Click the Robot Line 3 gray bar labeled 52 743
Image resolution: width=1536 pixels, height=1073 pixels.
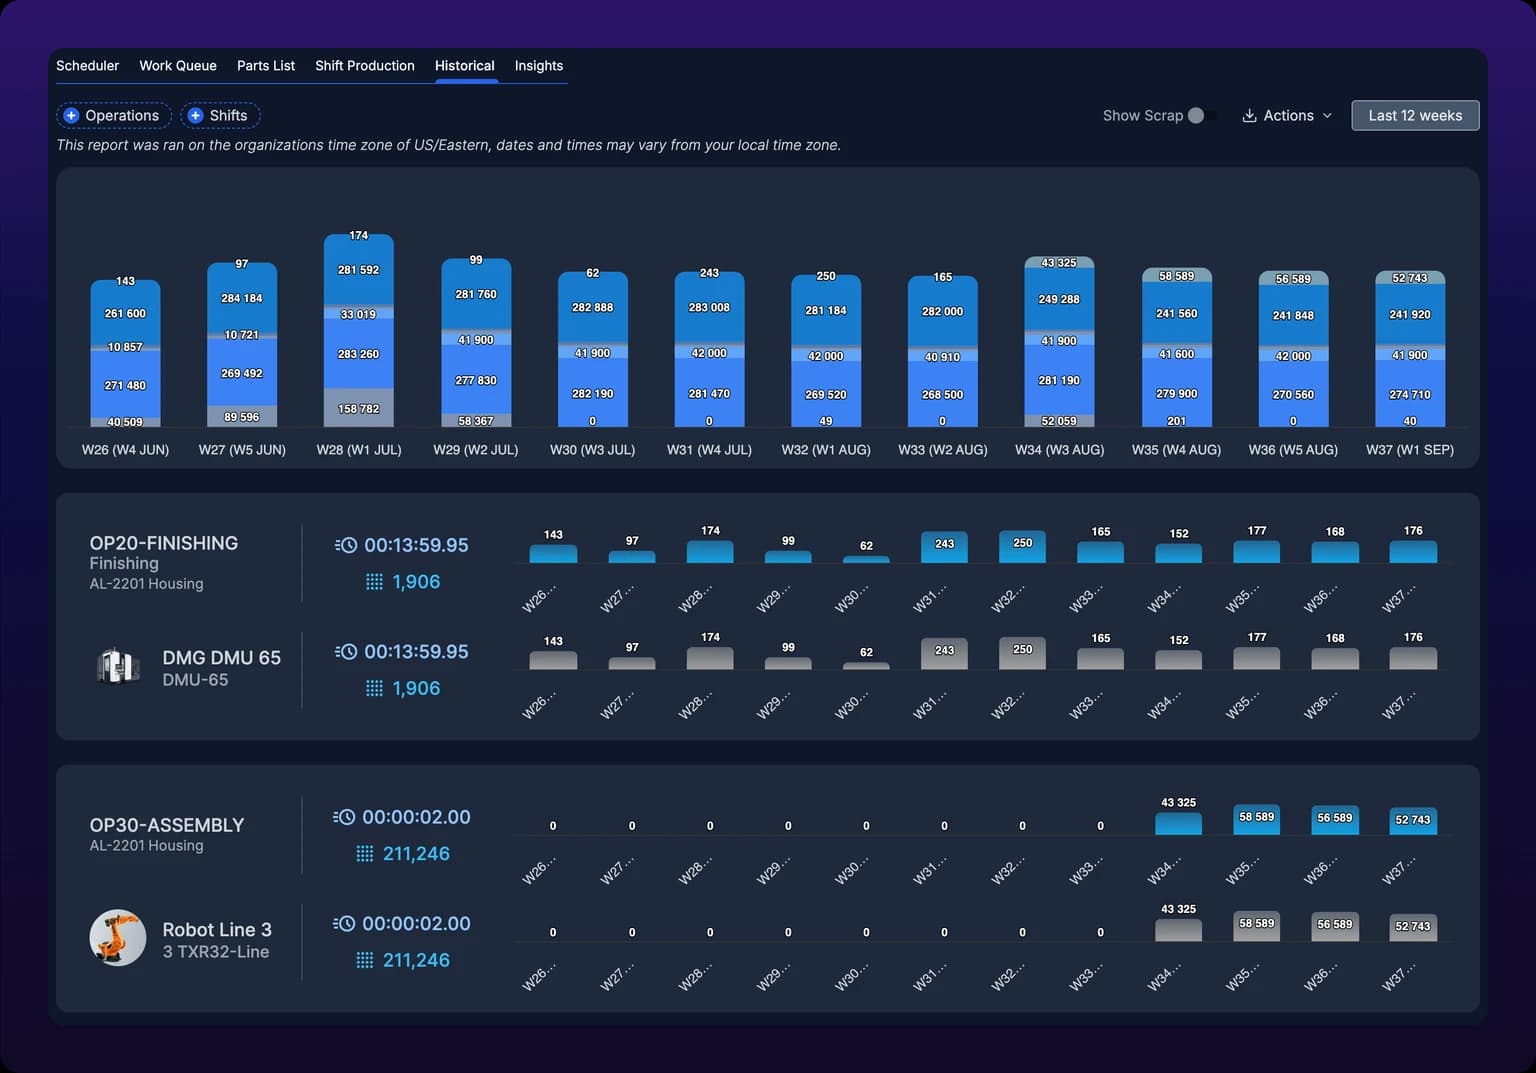tap(1413, 927)
